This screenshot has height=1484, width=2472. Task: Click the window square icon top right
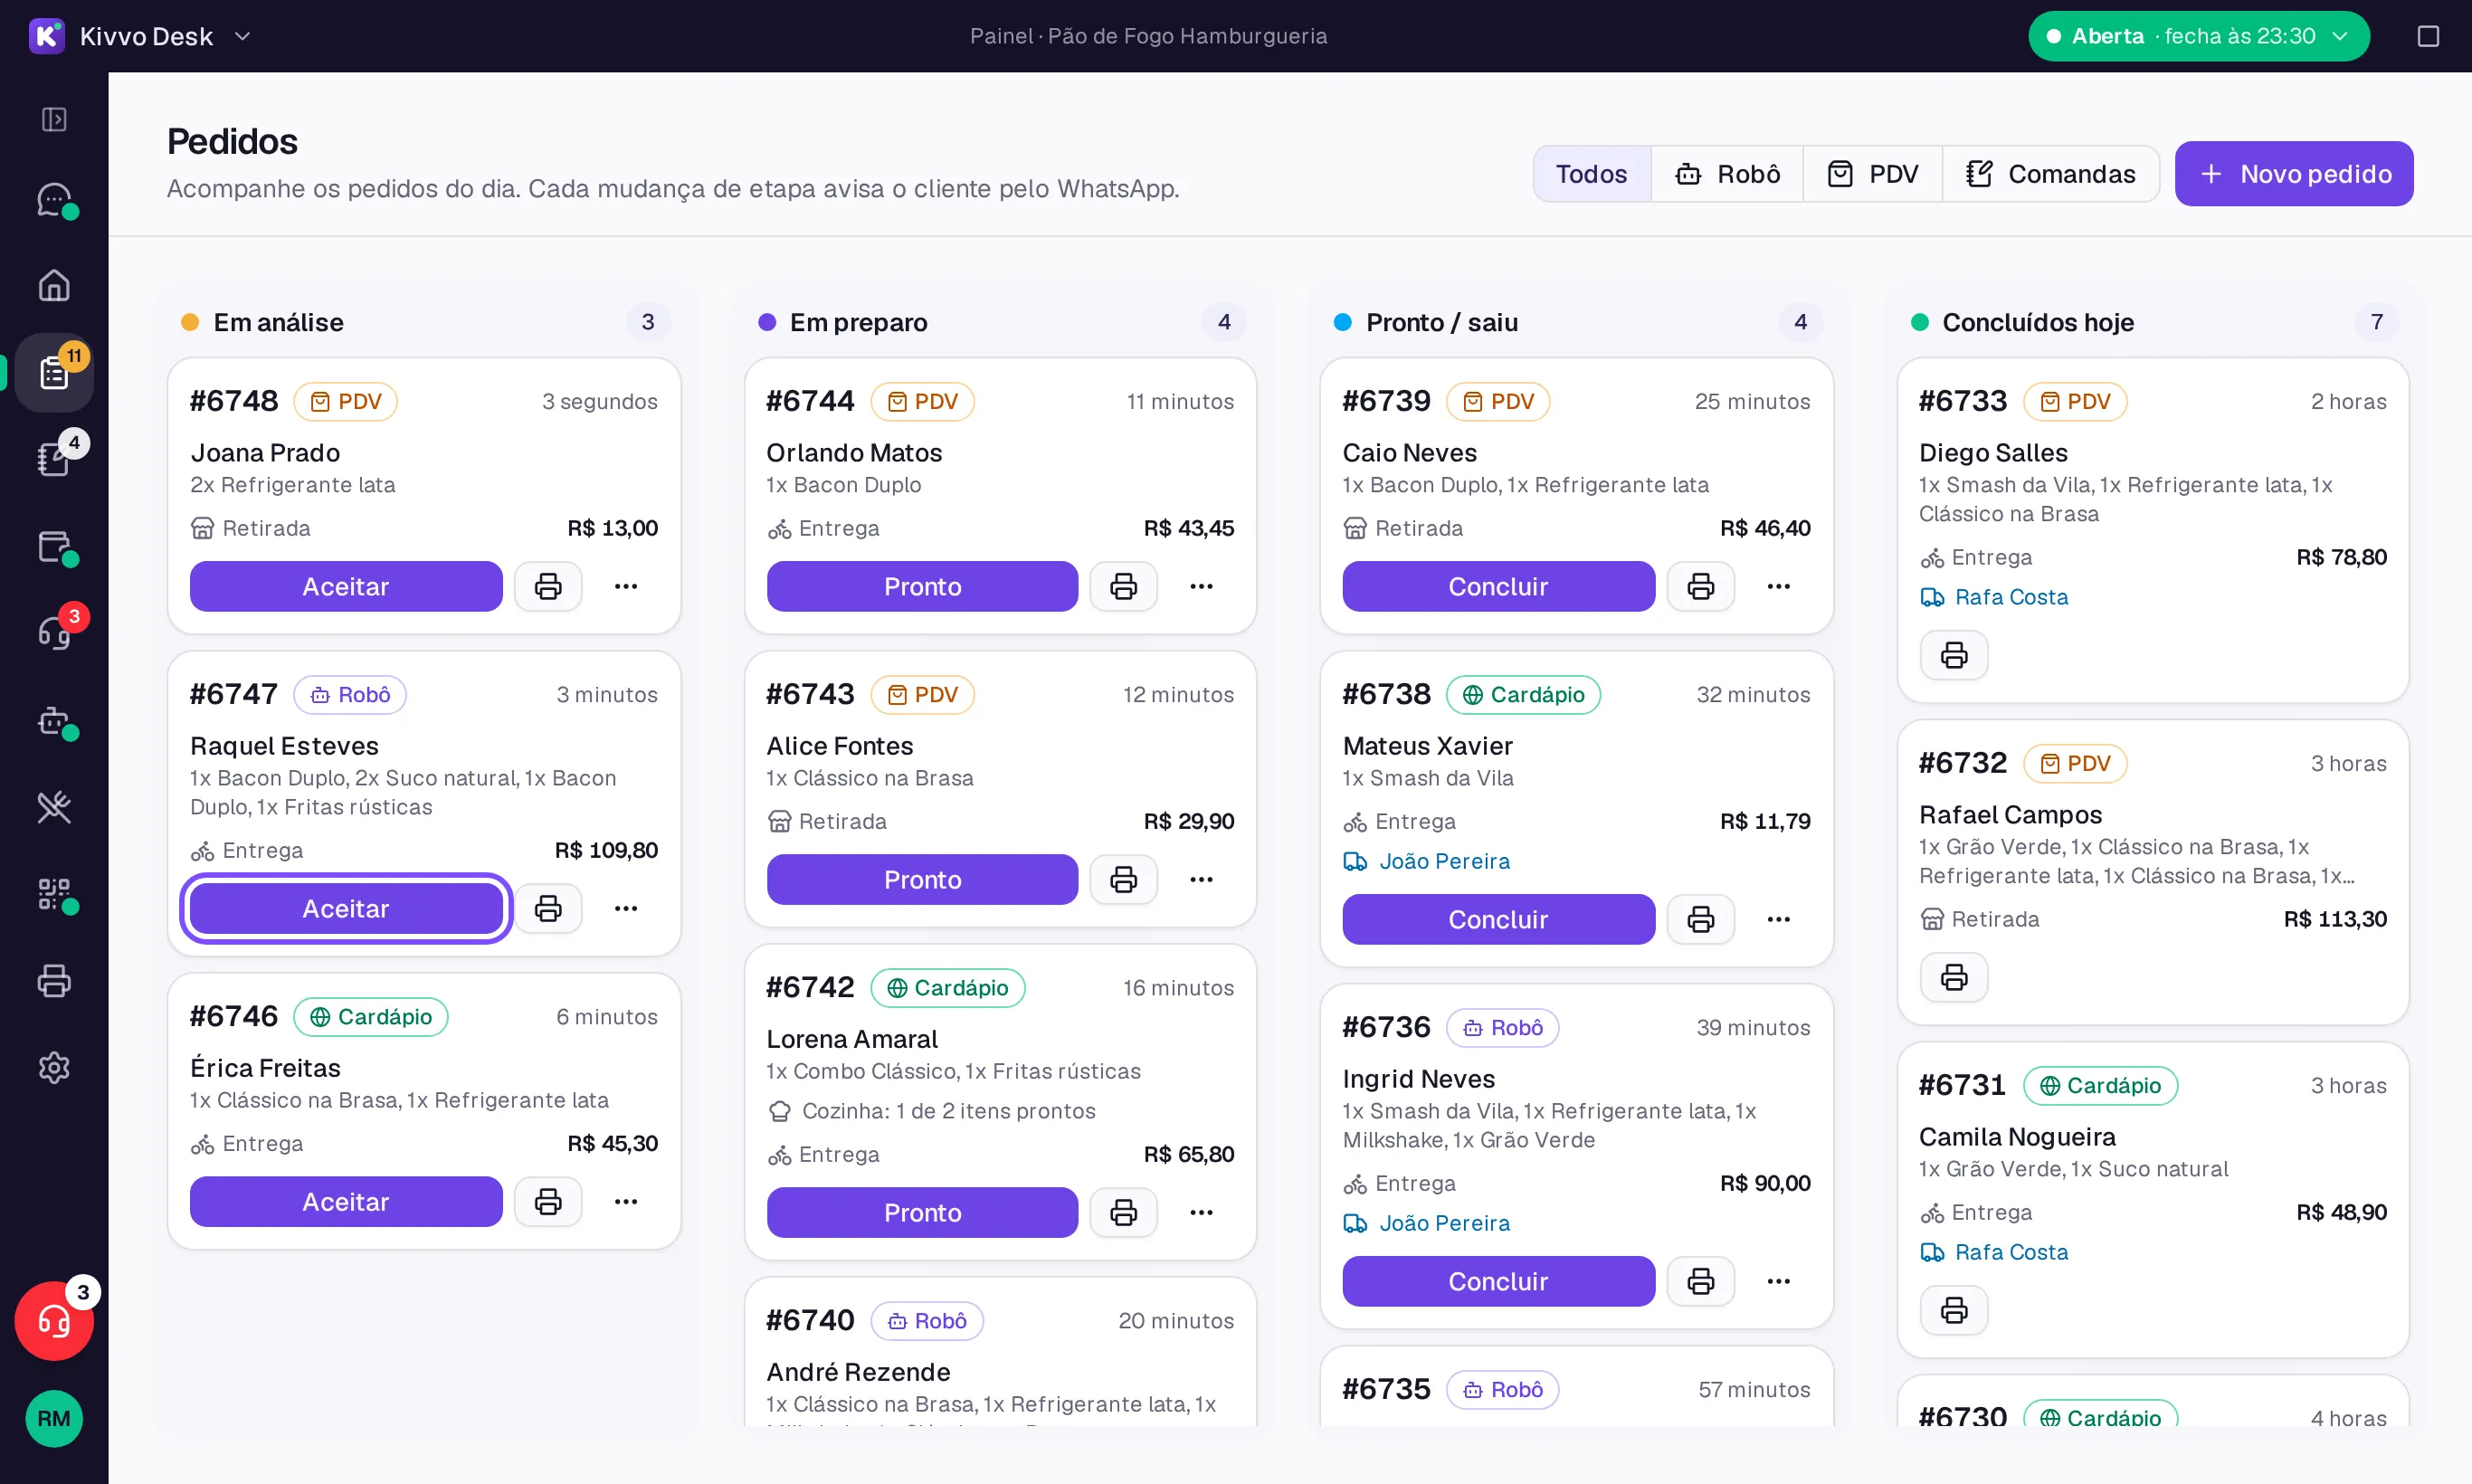pos(2428,36)
